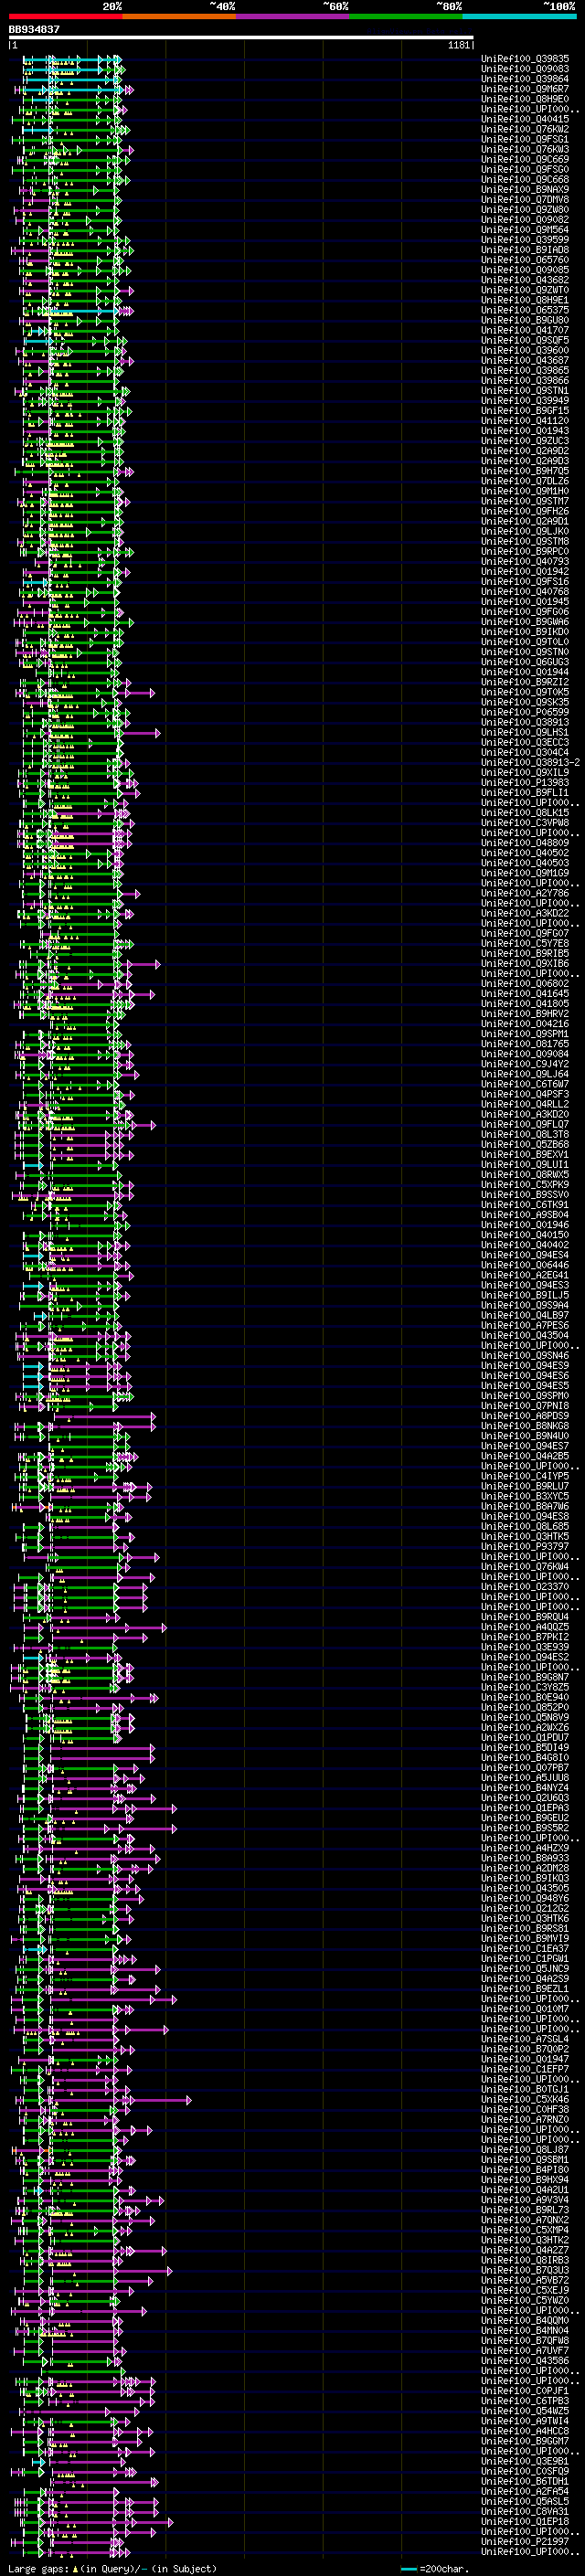Select hit UniRef100_Q9STN1

pyautogui.click(x=525, y=391)
